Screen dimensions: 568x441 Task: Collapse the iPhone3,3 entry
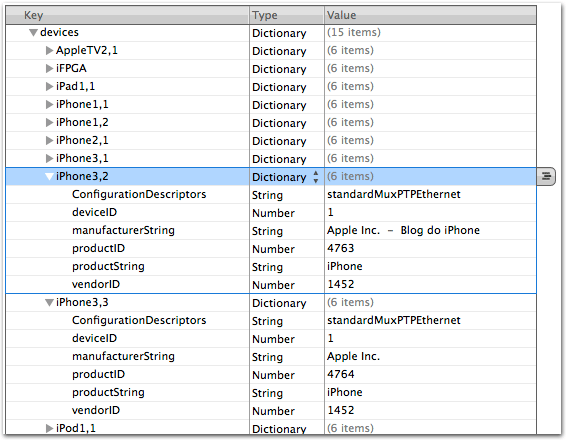[49, 303]
